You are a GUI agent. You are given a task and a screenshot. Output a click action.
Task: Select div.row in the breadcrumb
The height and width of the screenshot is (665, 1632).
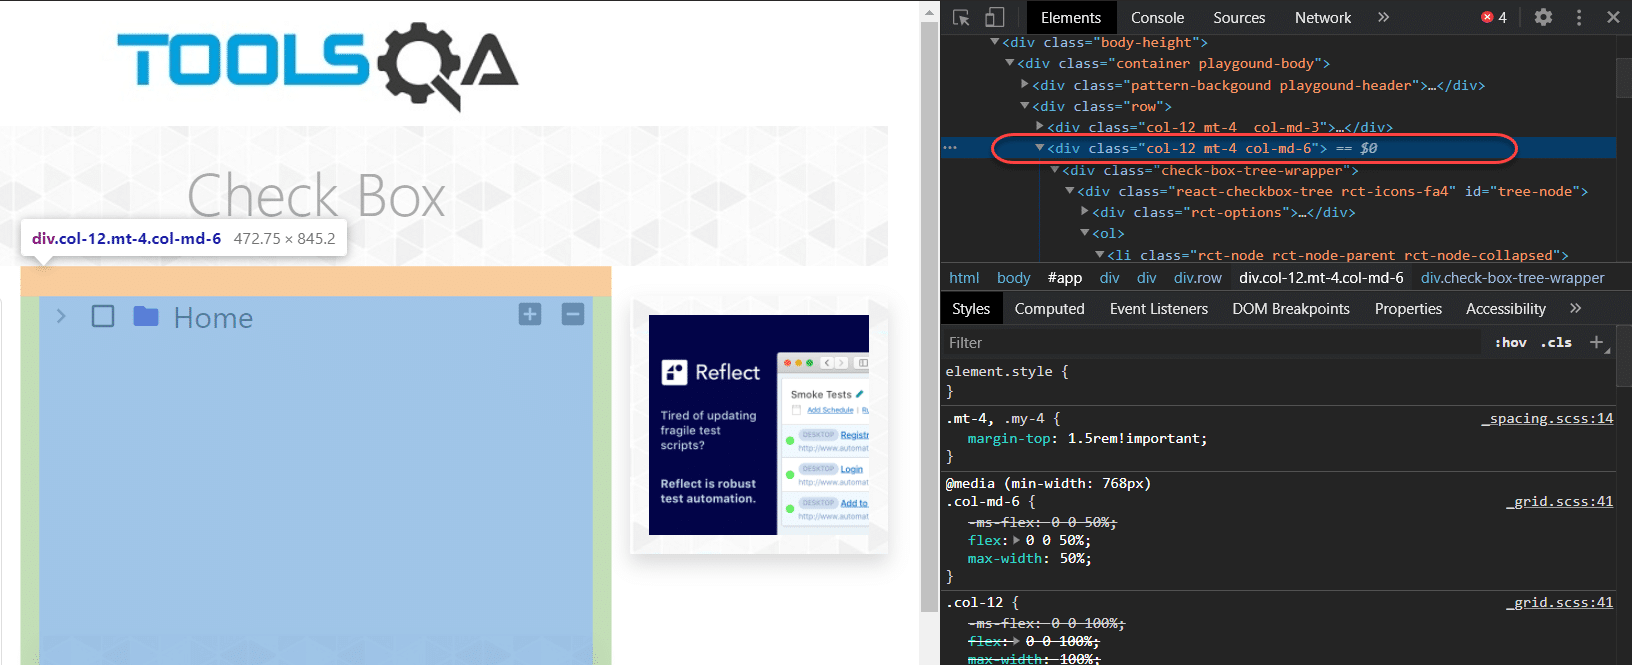[x=1198, y=277]
